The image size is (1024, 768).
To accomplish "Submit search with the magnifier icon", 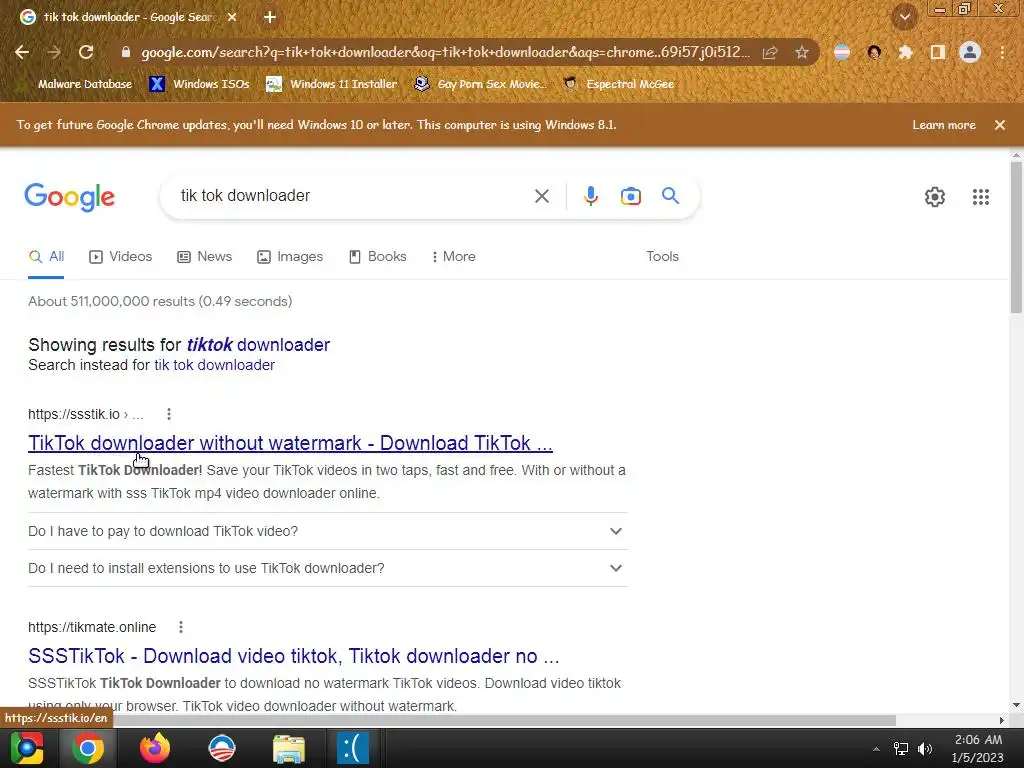I will tap(670, 195).
